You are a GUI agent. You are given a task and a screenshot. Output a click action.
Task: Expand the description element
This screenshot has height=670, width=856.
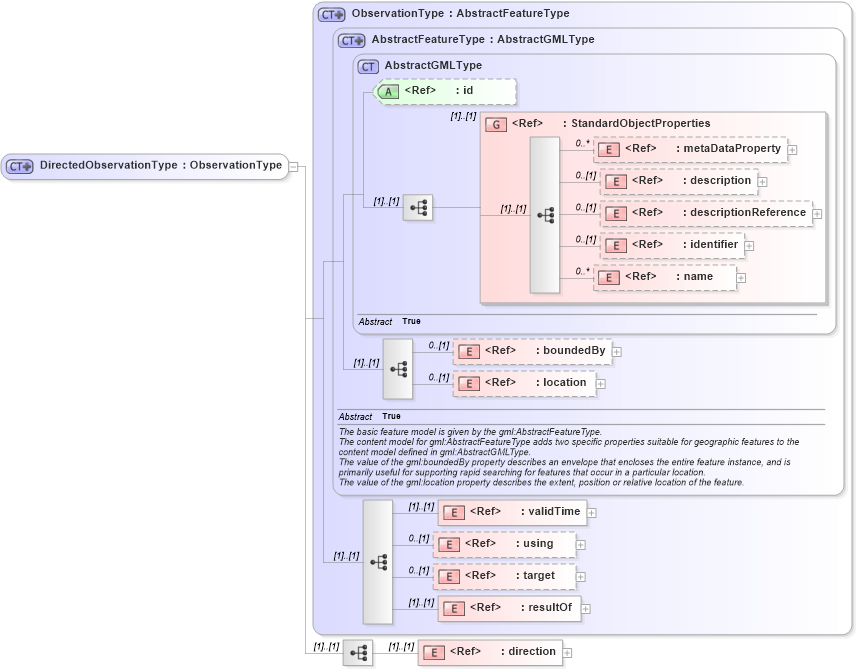(763, 182)
